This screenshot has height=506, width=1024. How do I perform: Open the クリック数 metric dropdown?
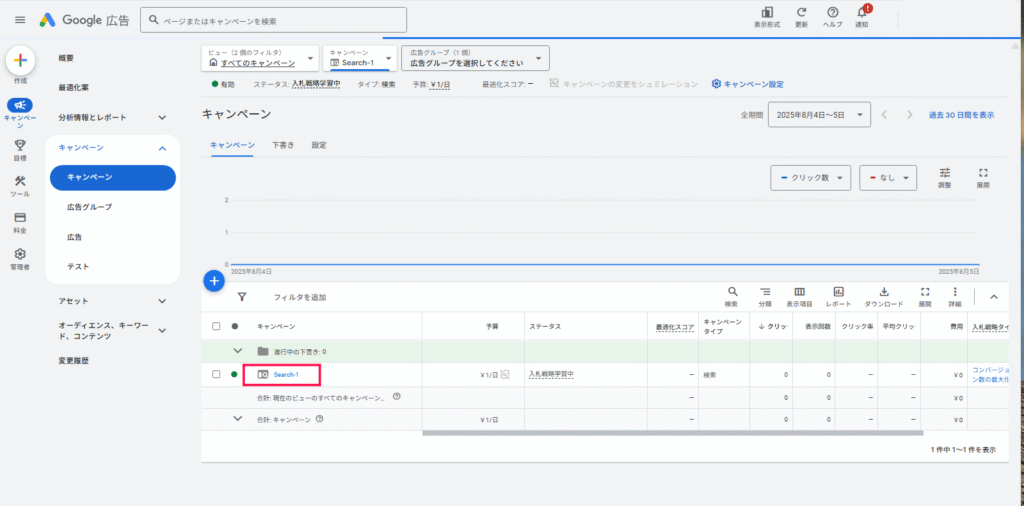[810, 178]
